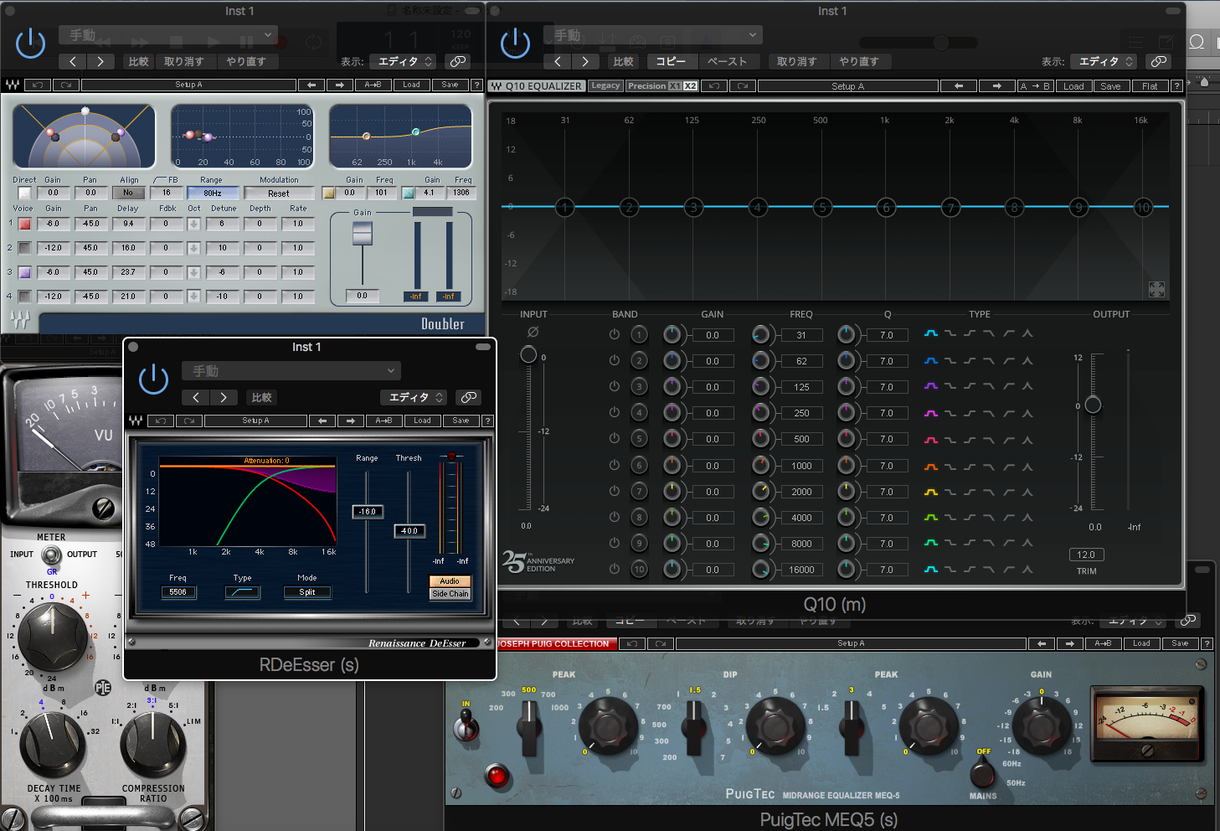Open the help question mark in Doubler
Viewport: 1220px width, 831px height.
click(x=477, y=85)
